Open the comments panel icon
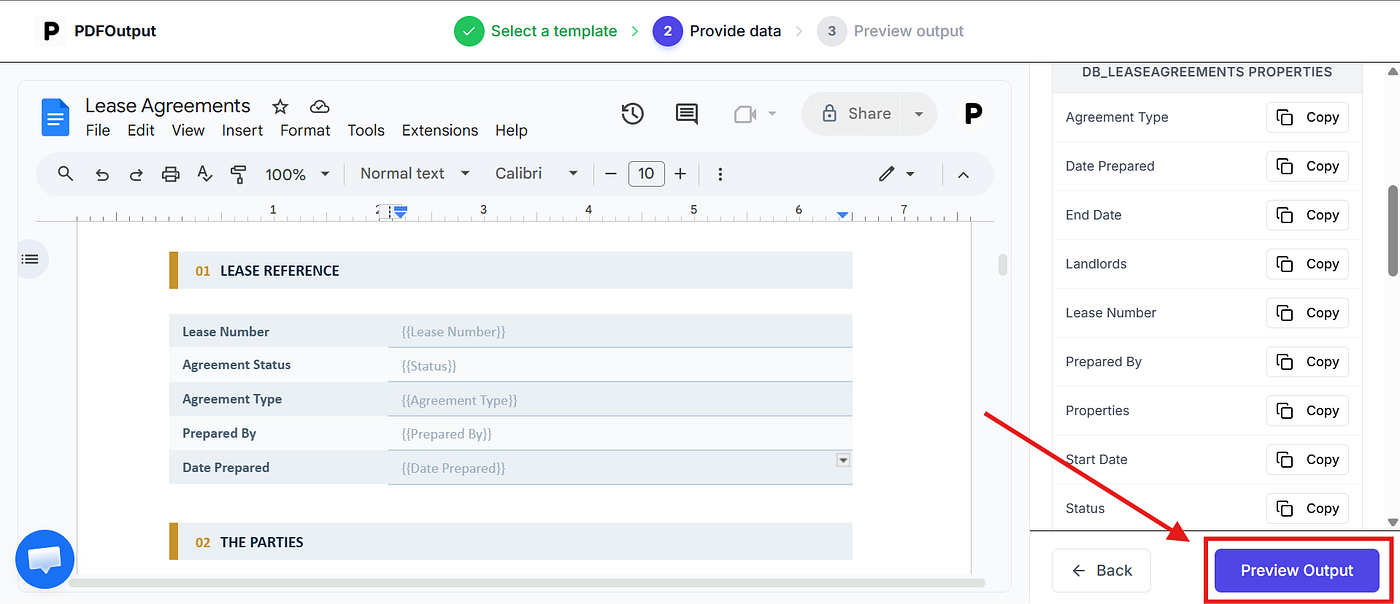1400x604 pixels. coord(687,114)
